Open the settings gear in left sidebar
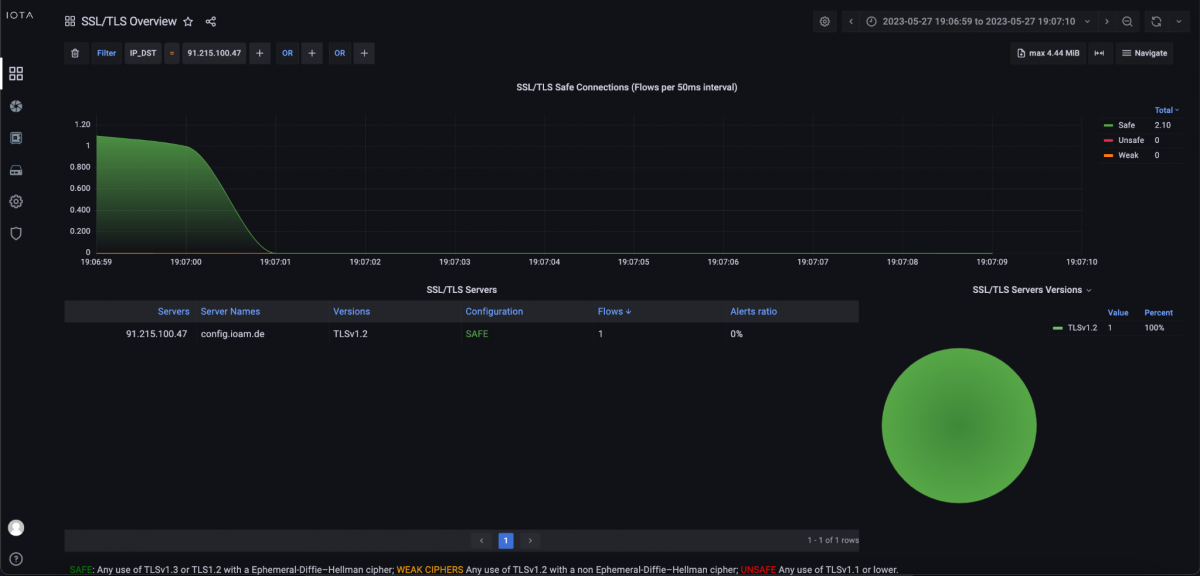This screenshot has height=576, width=1200. [16, 201]
